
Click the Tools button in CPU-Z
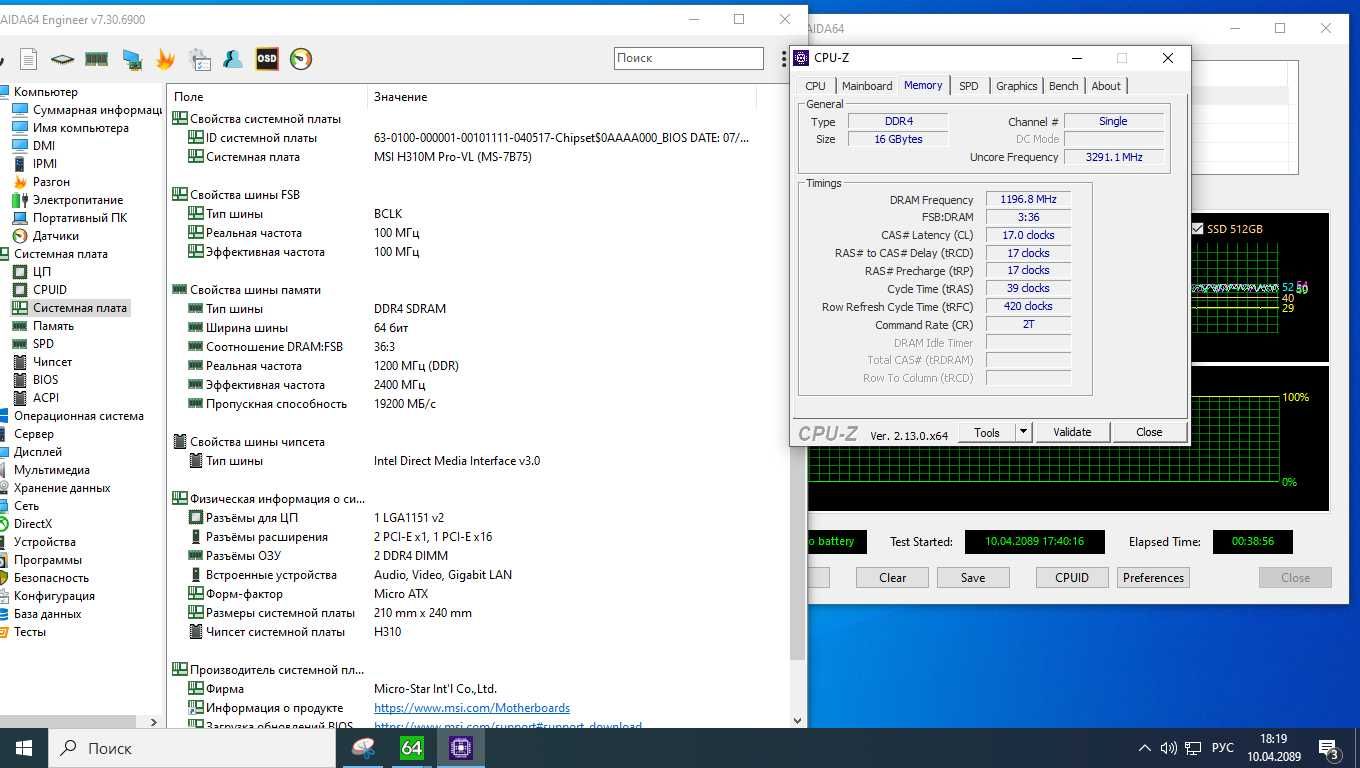point(987,432)
